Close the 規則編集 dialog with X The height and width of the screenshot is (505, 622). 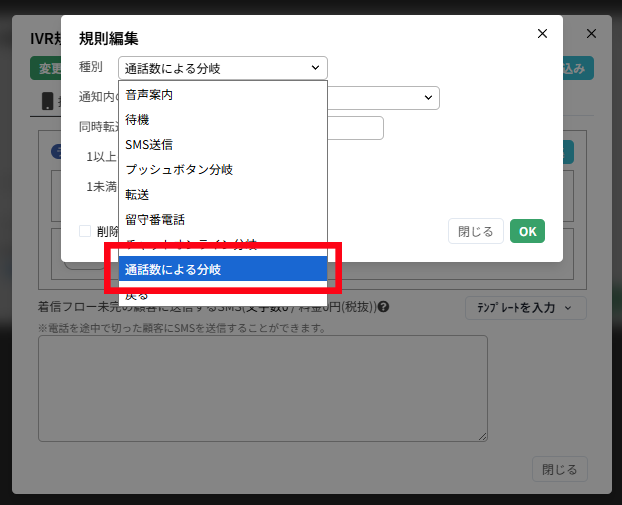542,34
